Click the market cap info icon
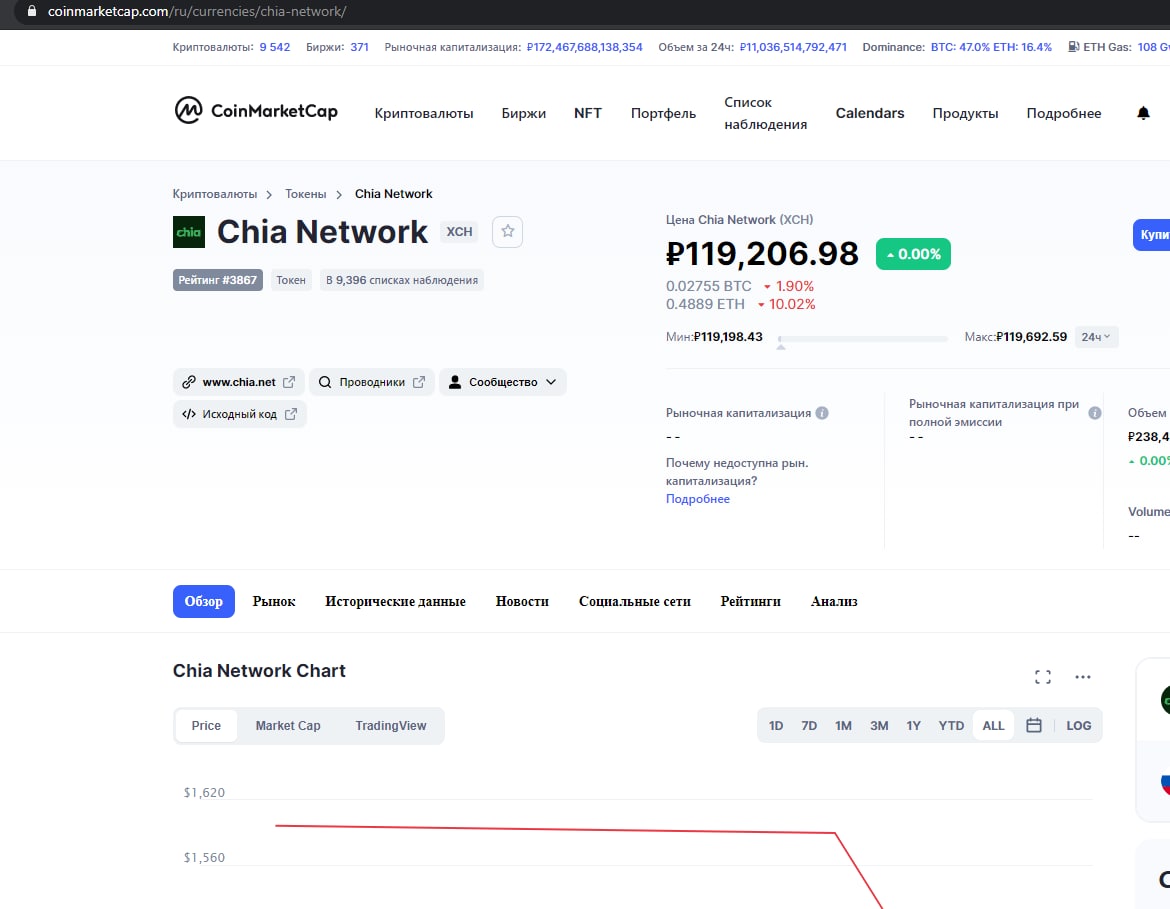The height and width of the screenshot is (909, 1170). pos(822,413)
